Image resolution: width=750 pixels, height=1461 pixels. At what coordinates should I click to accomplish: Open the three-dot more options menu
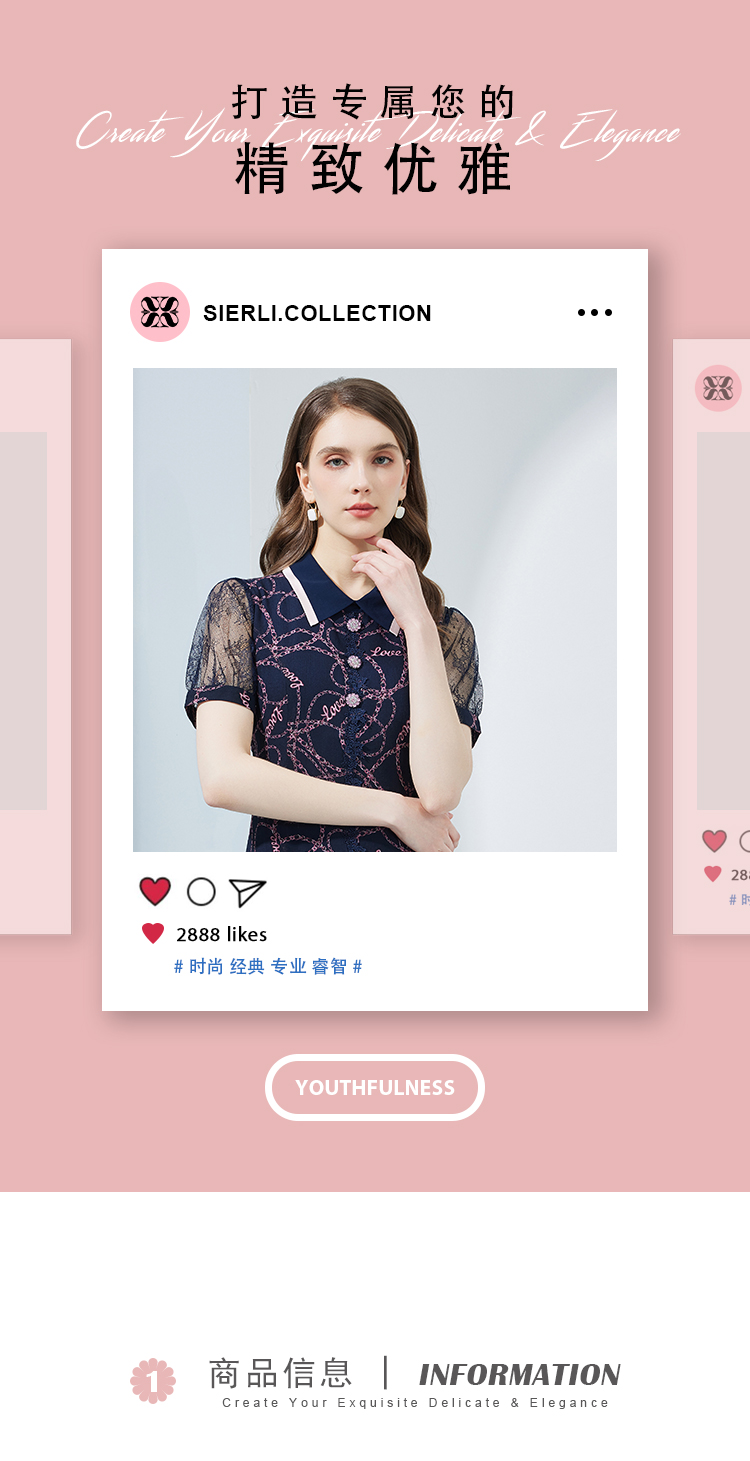click(x=595, y=313)
